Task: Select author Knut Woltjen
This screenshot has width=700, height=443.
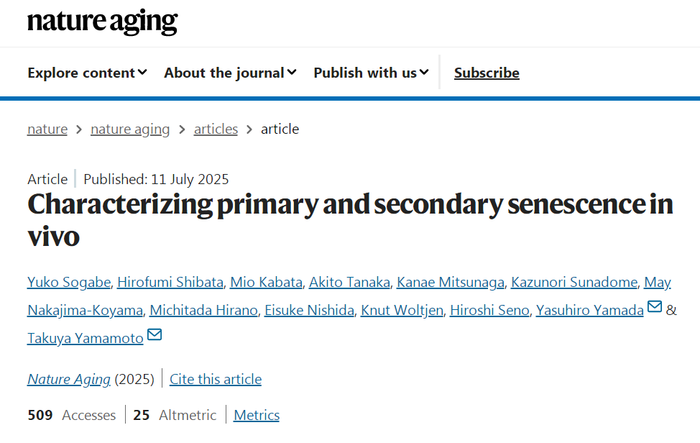Action: (x=402, y=310)
